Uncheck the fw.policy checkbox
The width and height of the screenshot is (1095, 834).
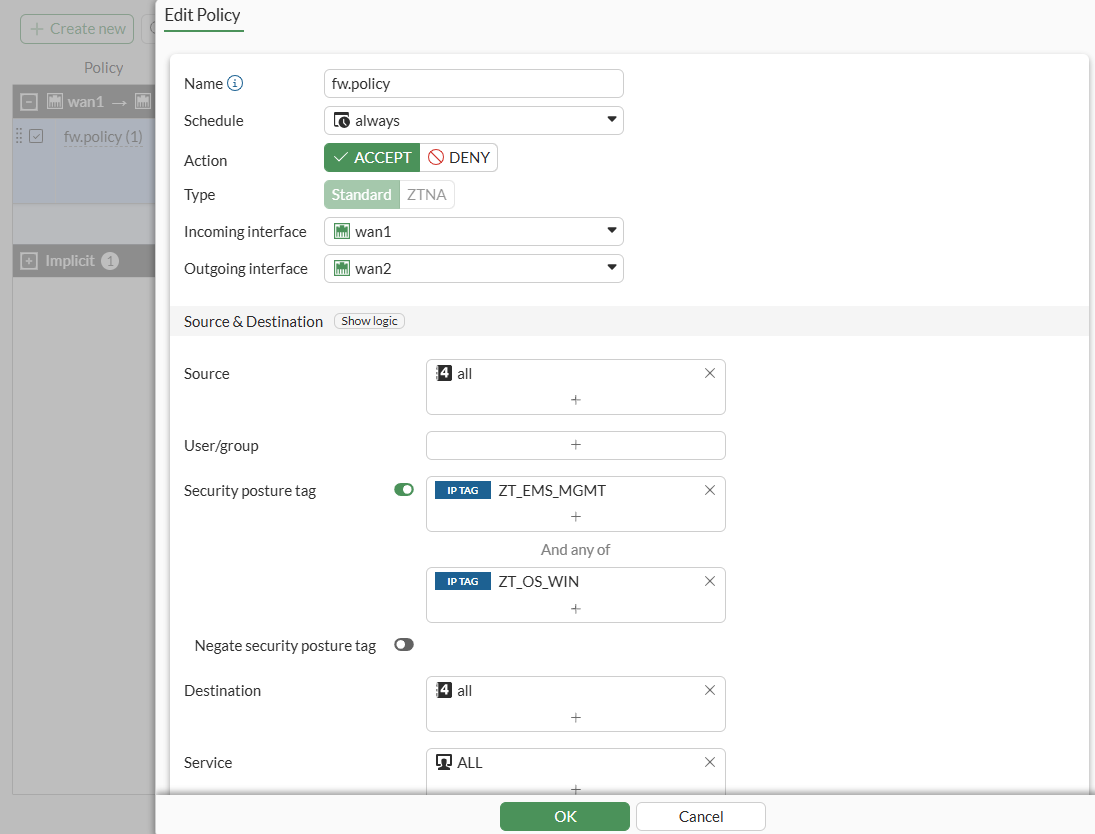[x=37, y=136]
